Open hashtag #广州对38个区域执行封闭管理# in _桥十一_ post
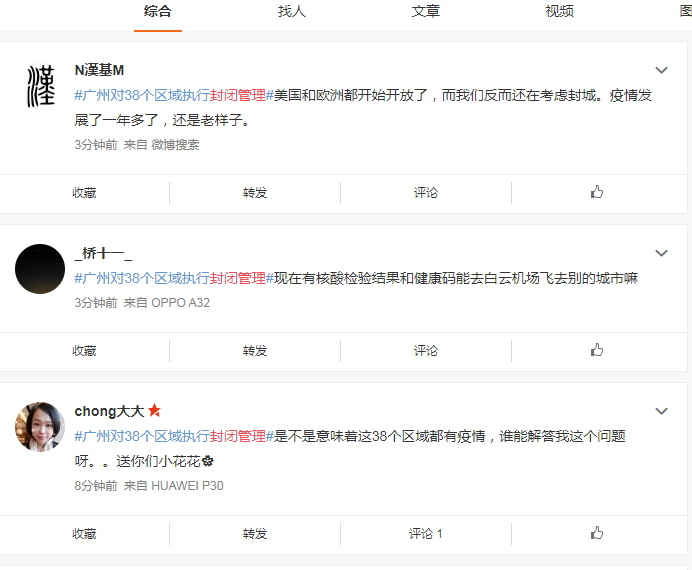The height and width of the screenshot is (570, 692). (x=174, y=278)
